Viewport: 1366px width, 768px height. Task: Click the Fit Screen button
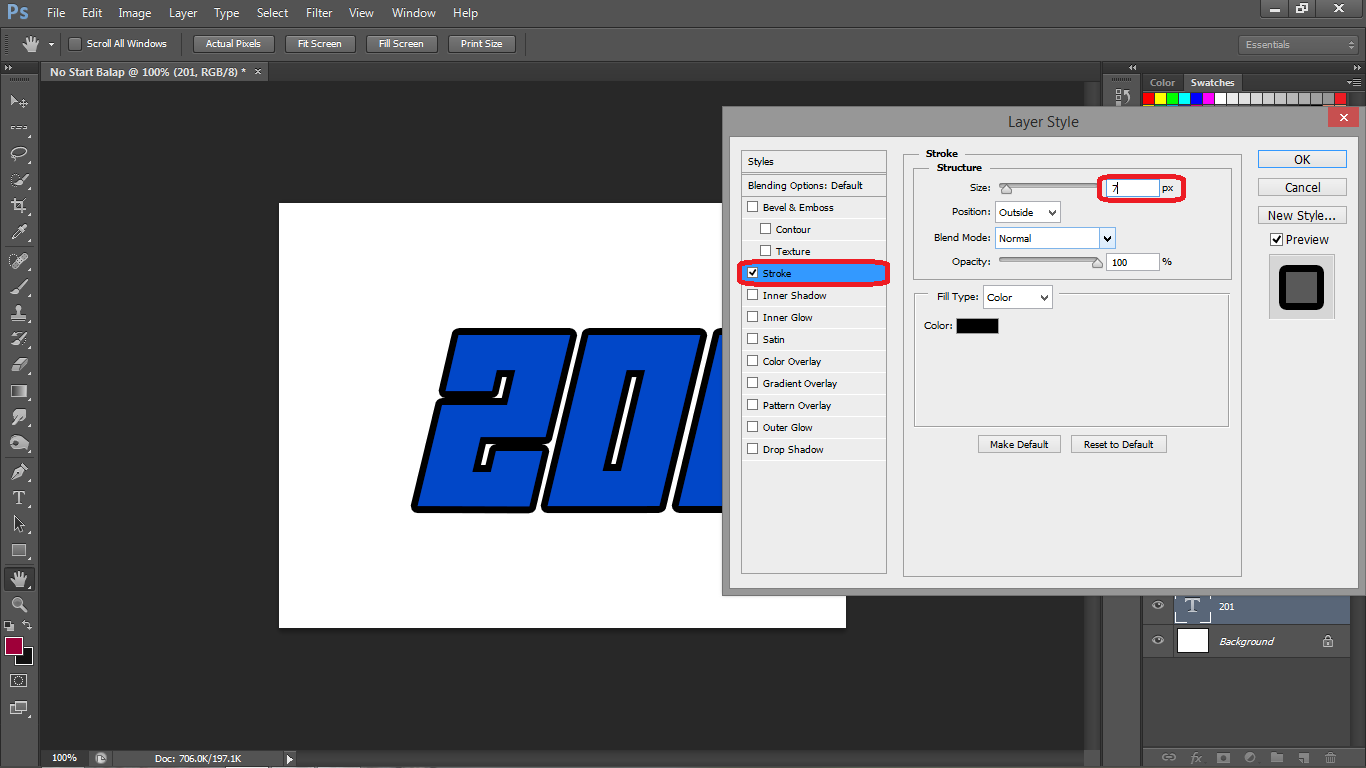point(319,44)
